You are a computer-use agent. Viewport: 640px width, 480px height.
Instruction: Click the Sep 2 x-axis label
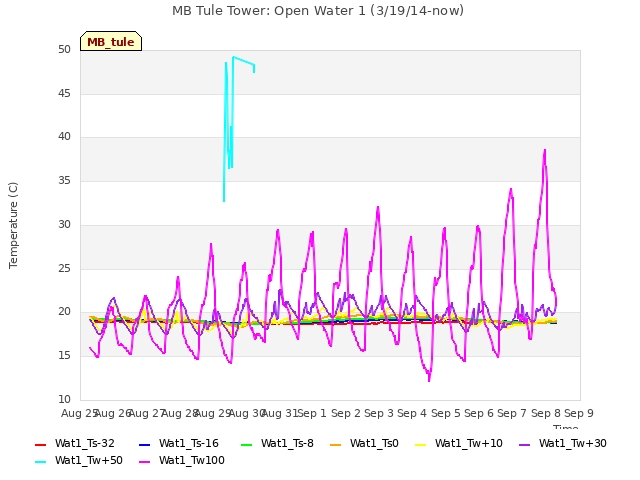346,413
